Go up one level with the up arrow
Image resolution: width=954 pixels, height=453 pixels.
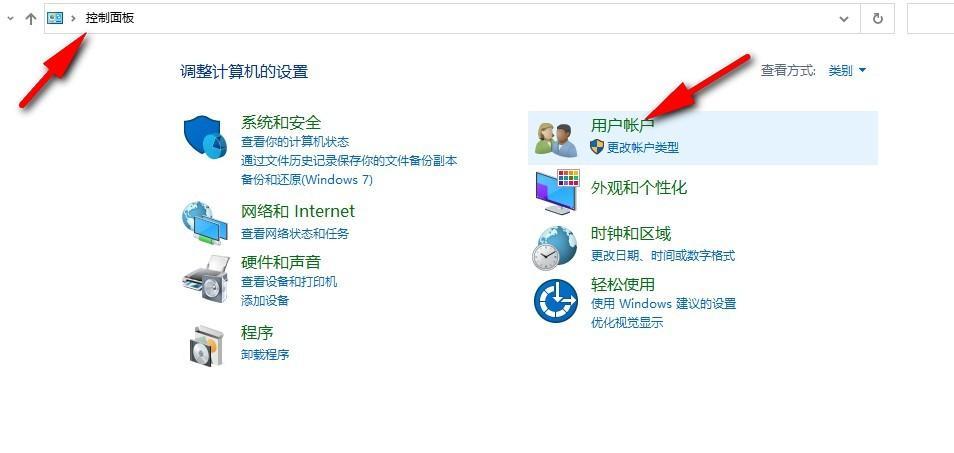(x=30, y=19)
